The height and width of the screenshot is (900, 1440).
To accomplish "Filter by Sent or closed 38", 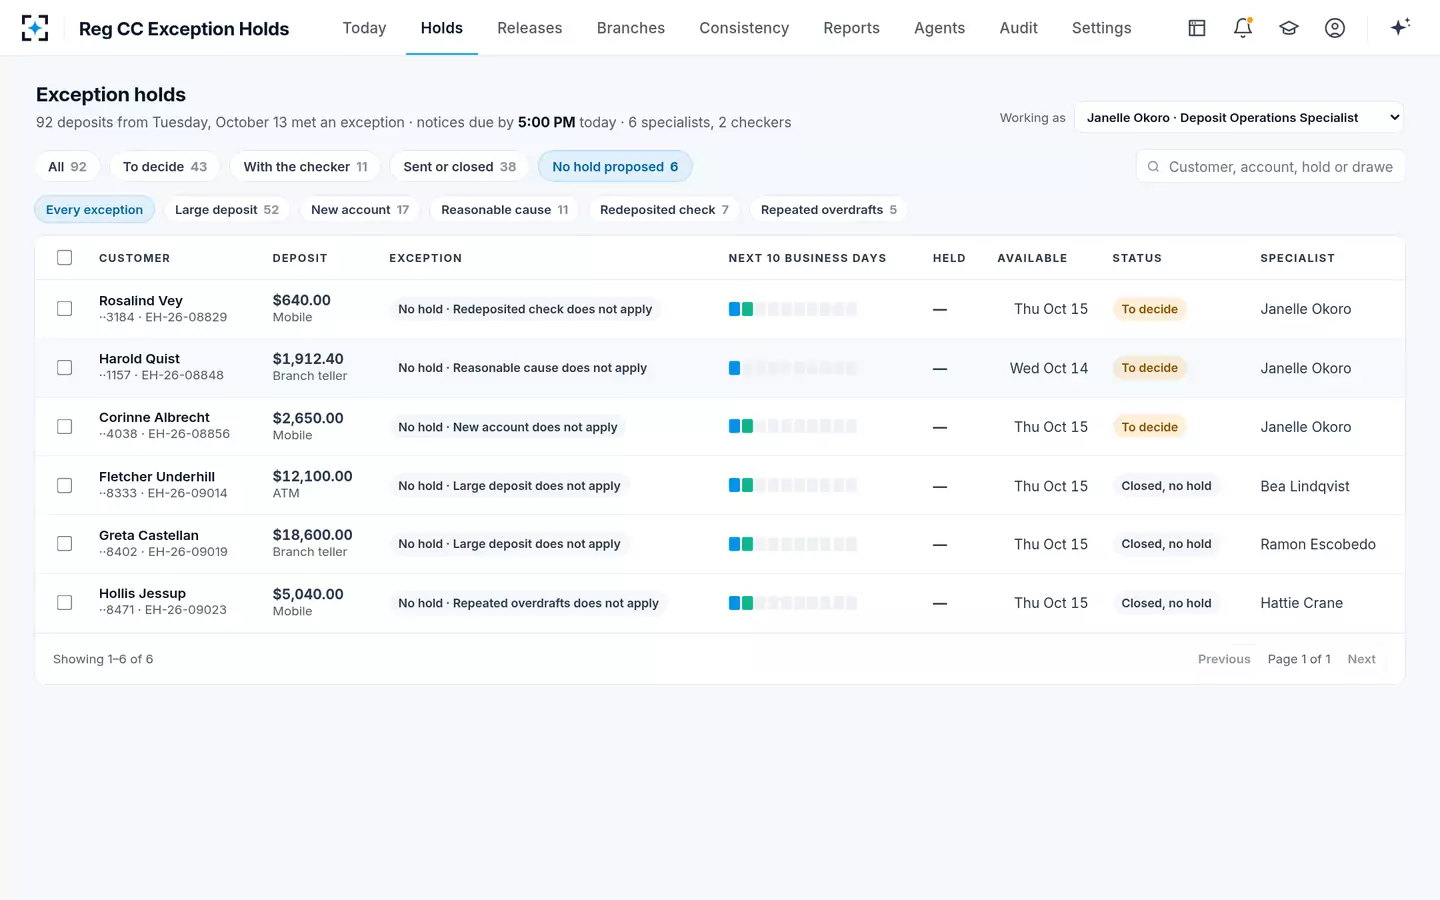I will pyautogui.click(x=460, y=167).
